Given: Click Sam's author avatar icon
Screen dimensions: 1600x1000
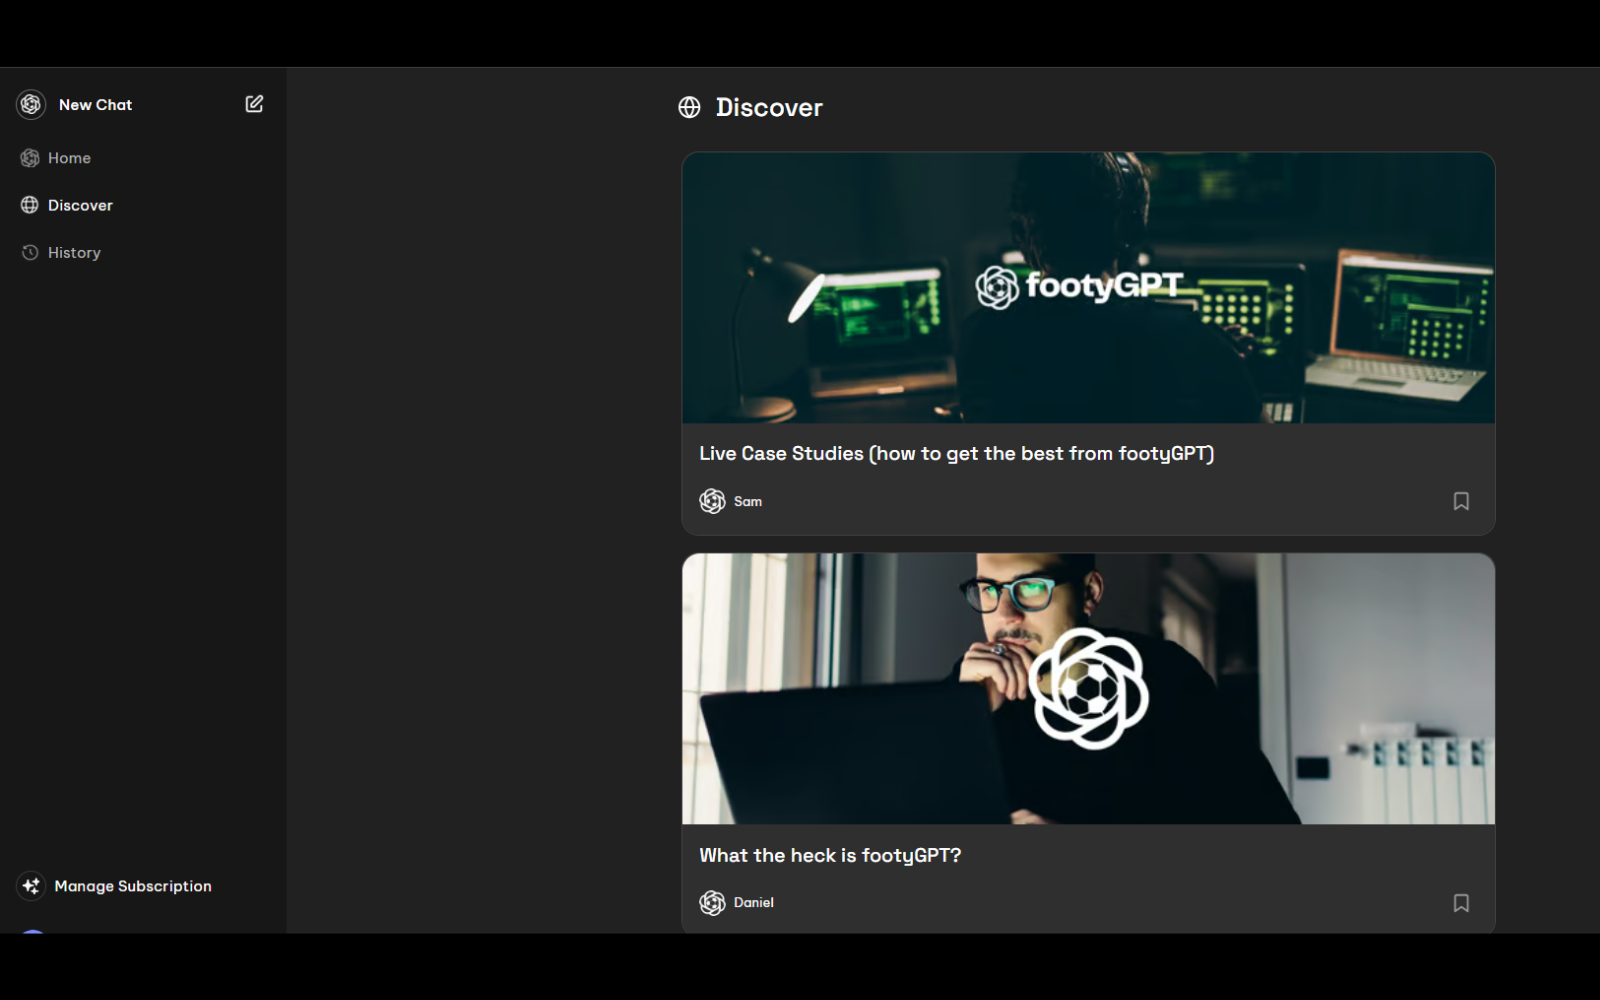Looking at the screenshot, I should point(712,501).
